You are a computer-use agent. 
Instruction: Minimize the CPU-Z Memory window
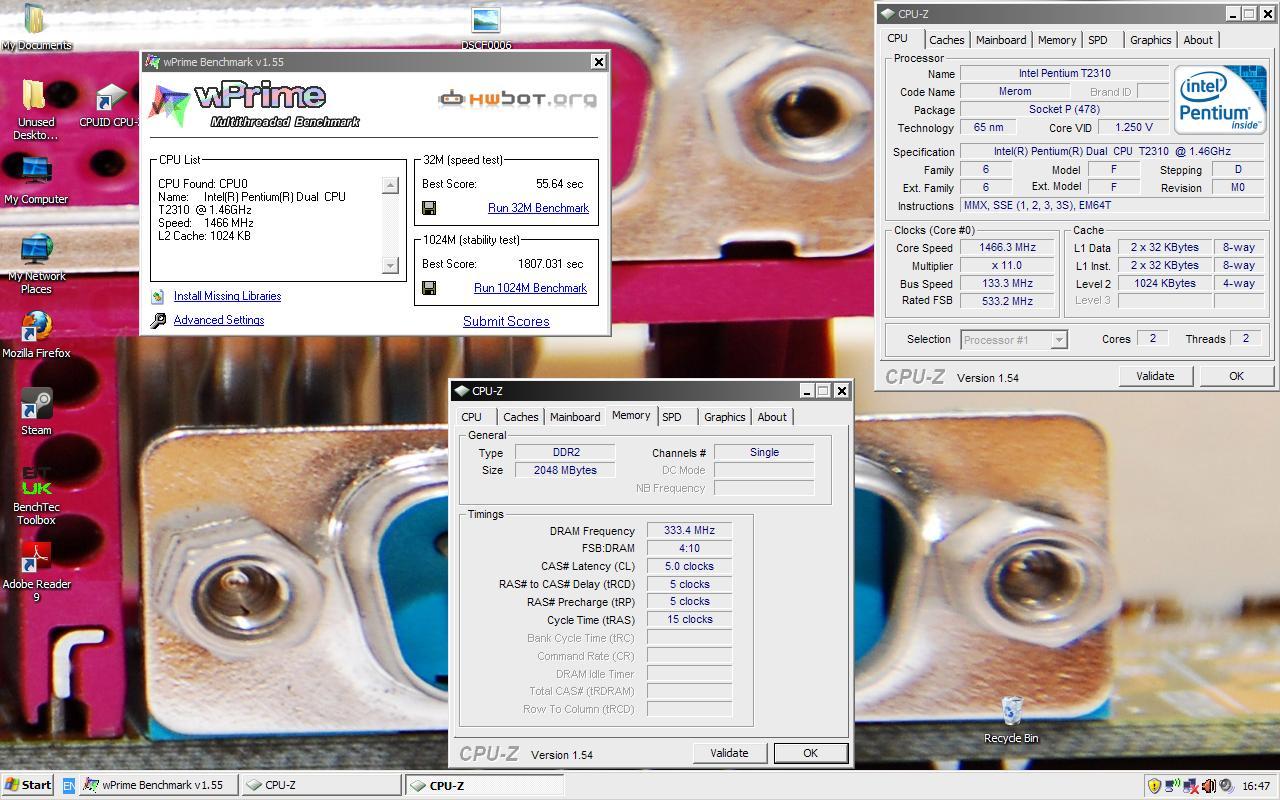click(x=807, y=391)
